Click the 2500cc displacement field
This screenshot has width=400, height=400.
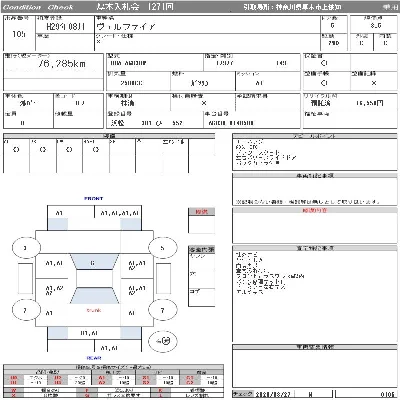(x=132, y=83)
